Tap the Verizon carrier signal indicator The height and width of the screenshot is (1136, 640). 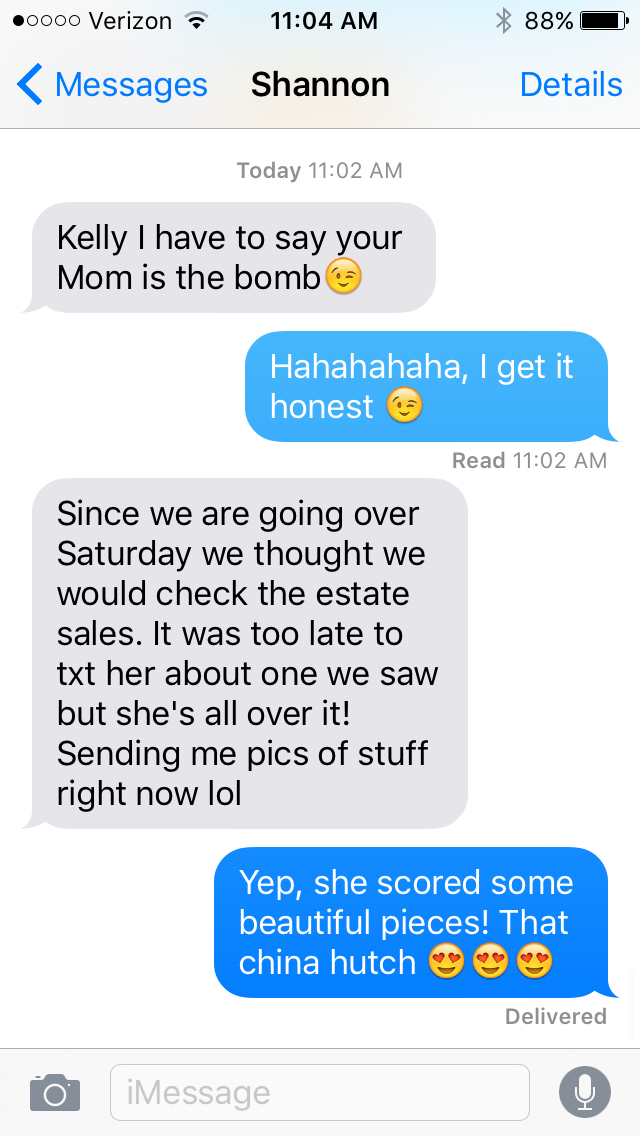pos(91,20)
